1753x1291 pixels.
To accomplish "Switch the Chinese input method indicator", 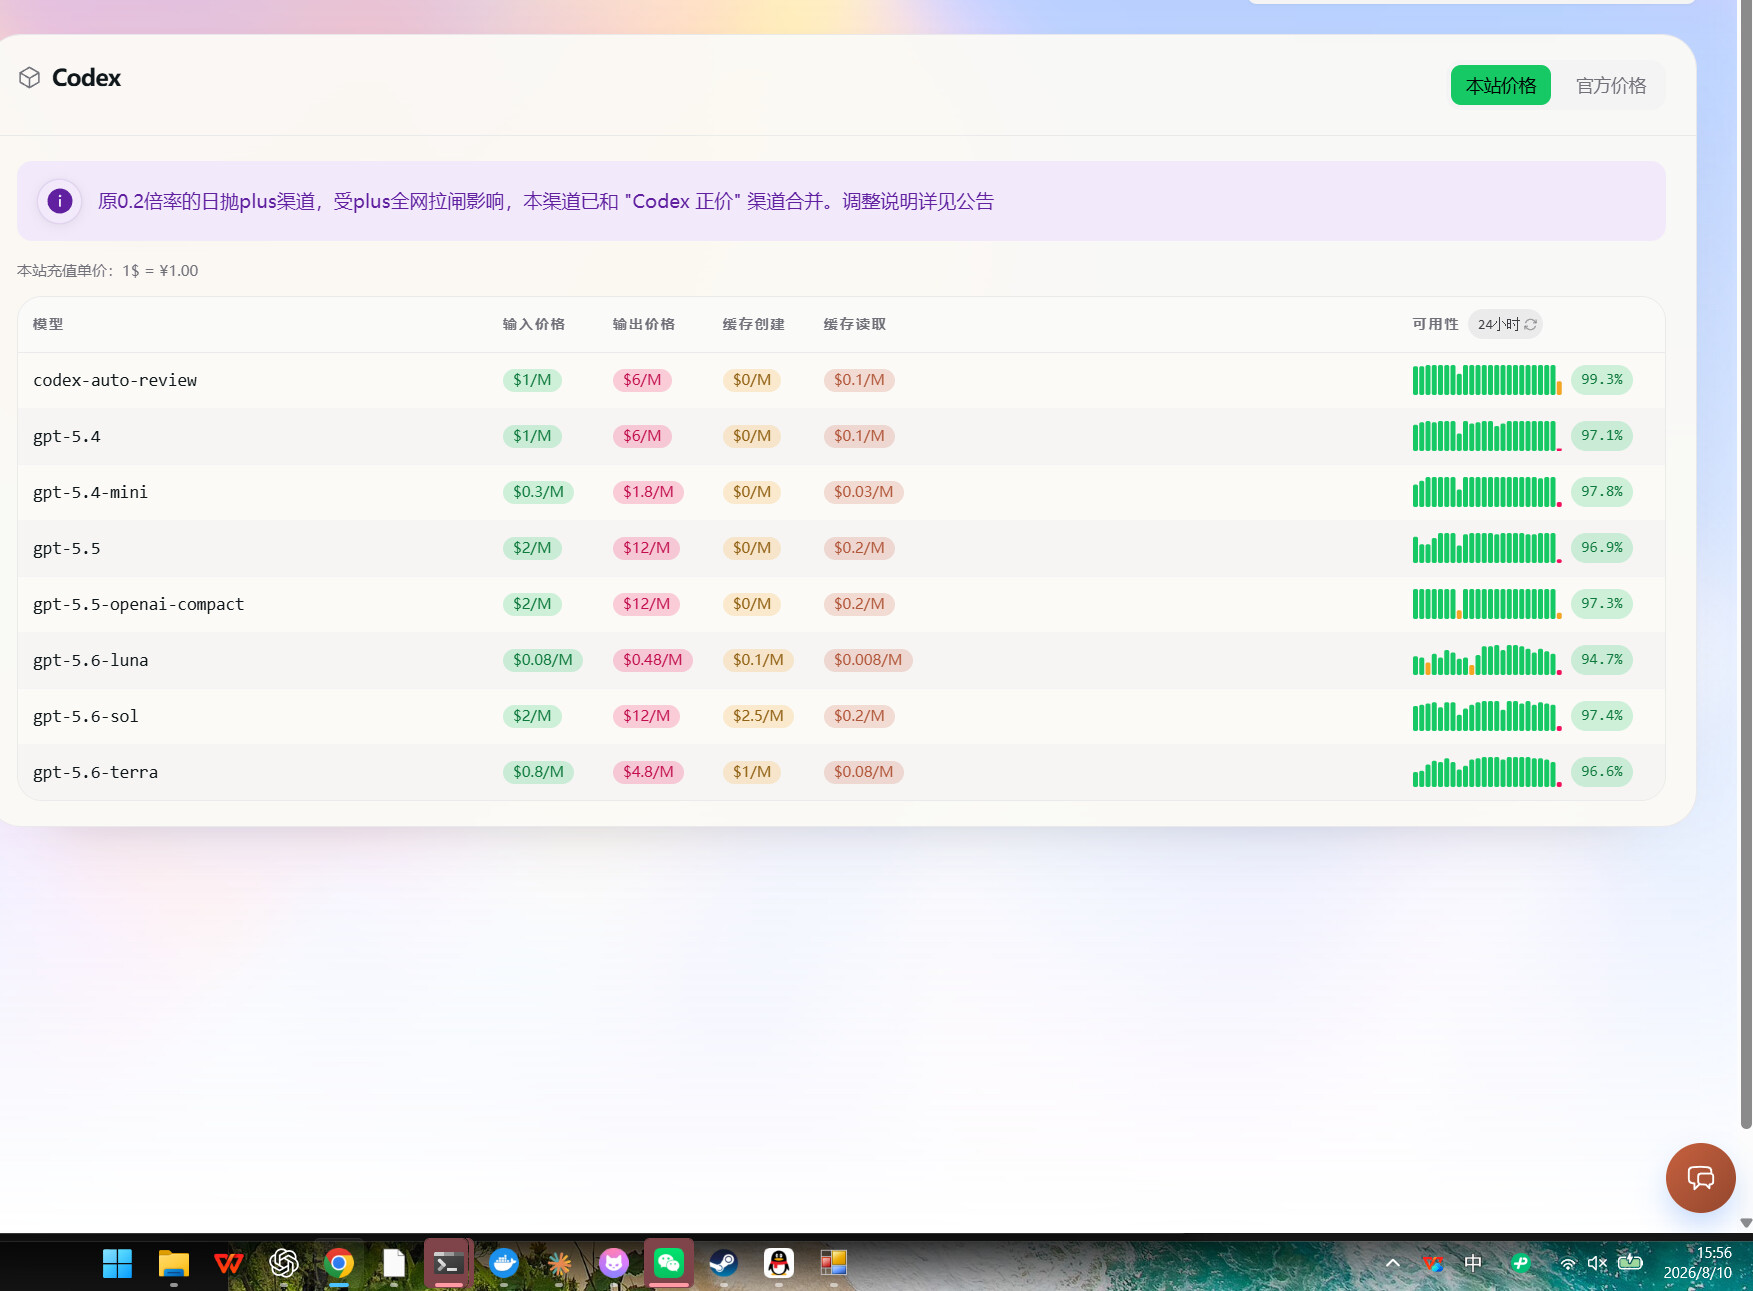I will click(x=1473, y=1263).
